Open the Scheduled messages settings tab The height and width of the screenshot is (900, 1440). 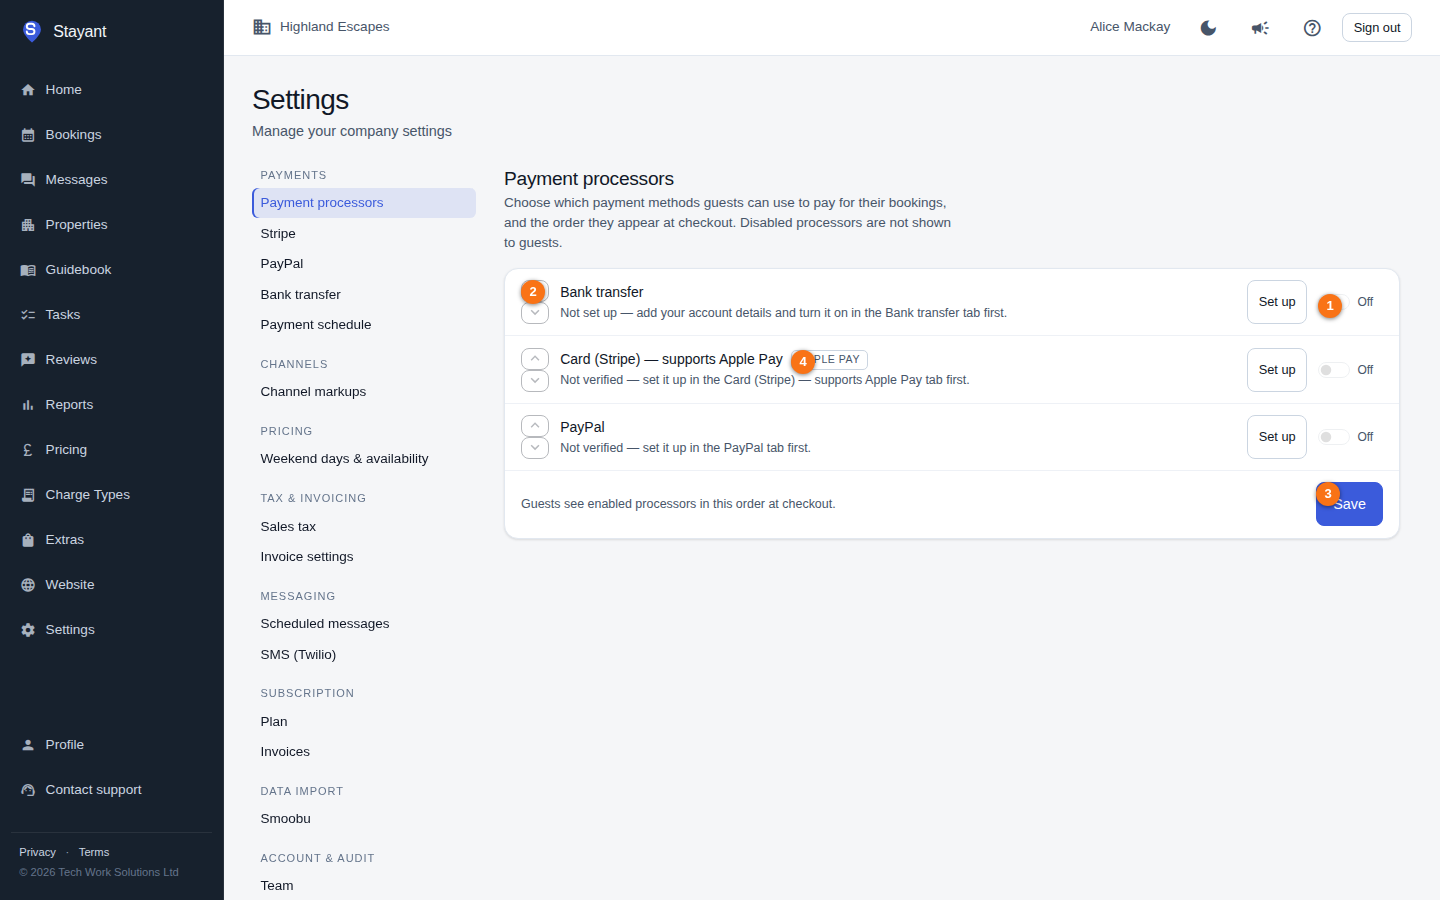click(x=364, y=624)
